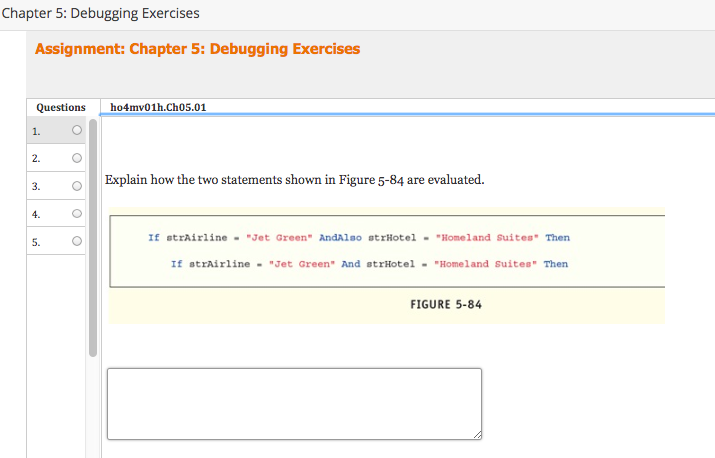Click the FIGURE 5-84 caption
The height and width of the screenshot is (458, 715).
(x=446, y=305)
